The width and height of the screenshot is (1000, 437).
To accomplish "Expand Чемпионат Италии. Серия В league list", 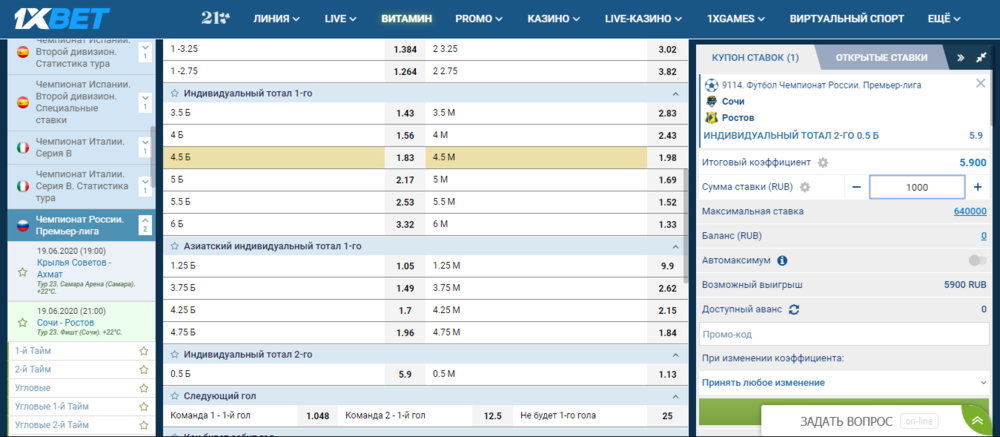I will point(145,148).
